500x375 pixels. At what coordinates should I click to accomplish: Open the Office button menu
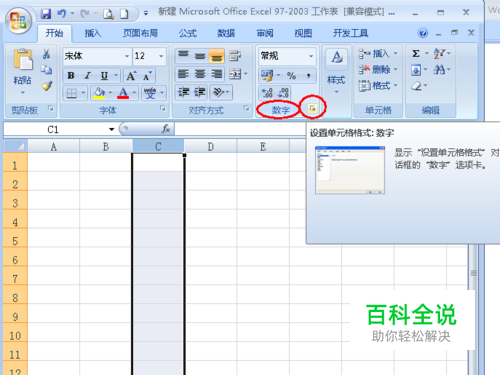[19, 21]
